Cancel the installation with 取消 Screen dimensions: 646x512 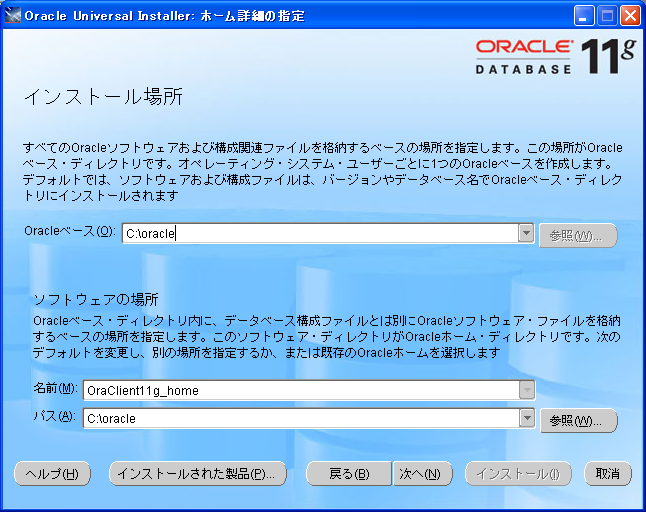point(608,473)
